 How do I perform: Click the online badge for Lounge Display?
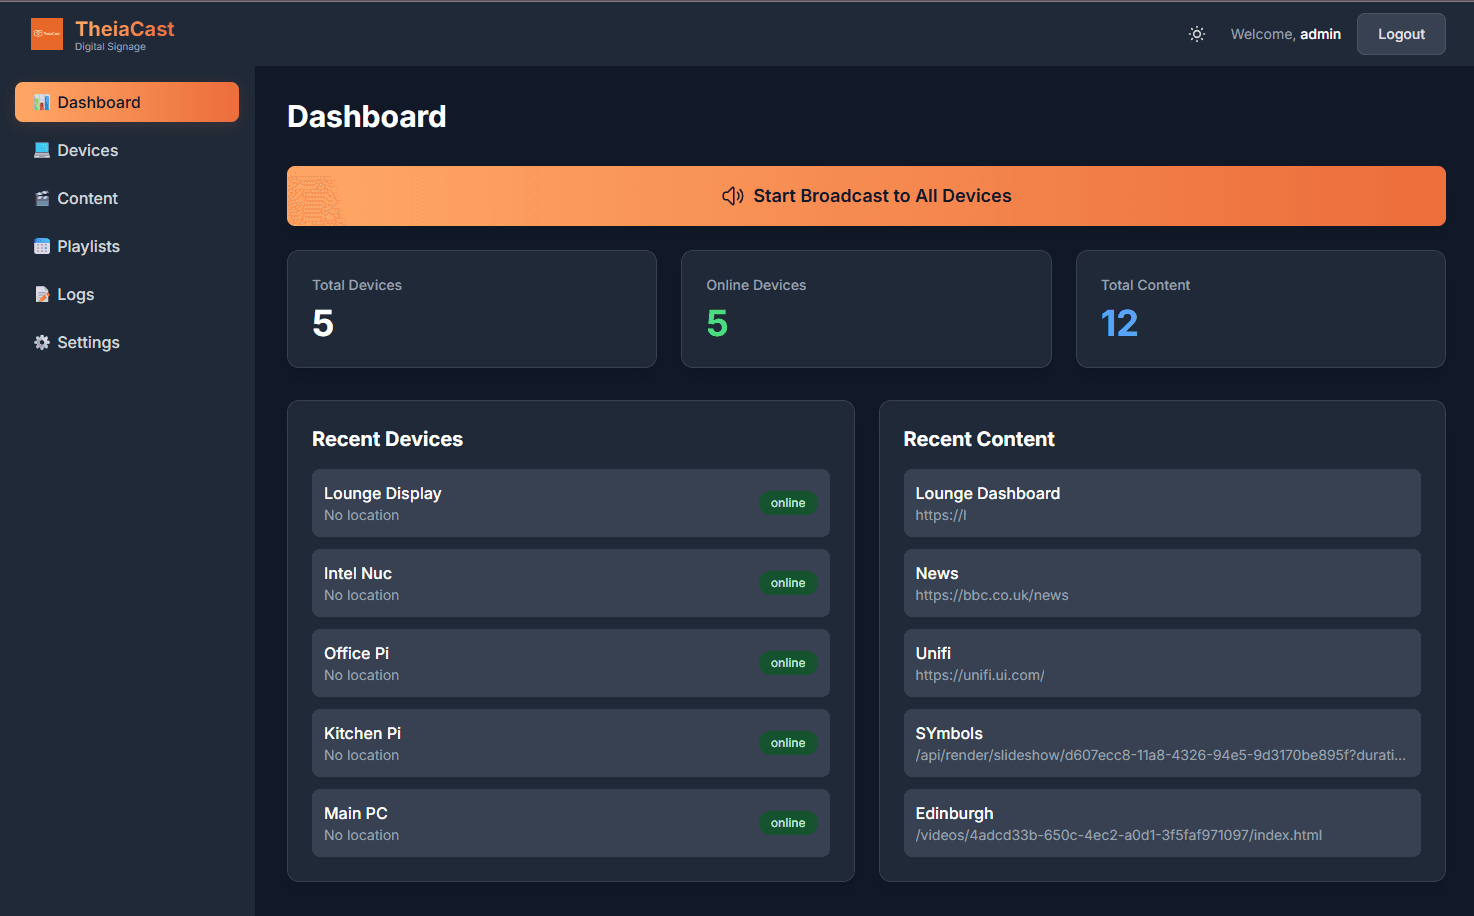[788, 503]
